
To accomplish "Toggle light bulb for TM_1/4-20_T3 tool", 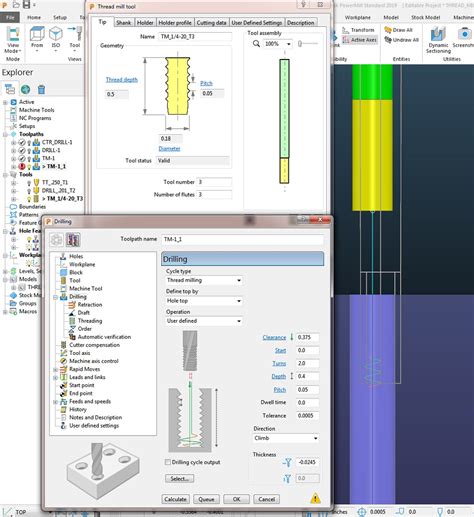I will click(x=29, y=199).
